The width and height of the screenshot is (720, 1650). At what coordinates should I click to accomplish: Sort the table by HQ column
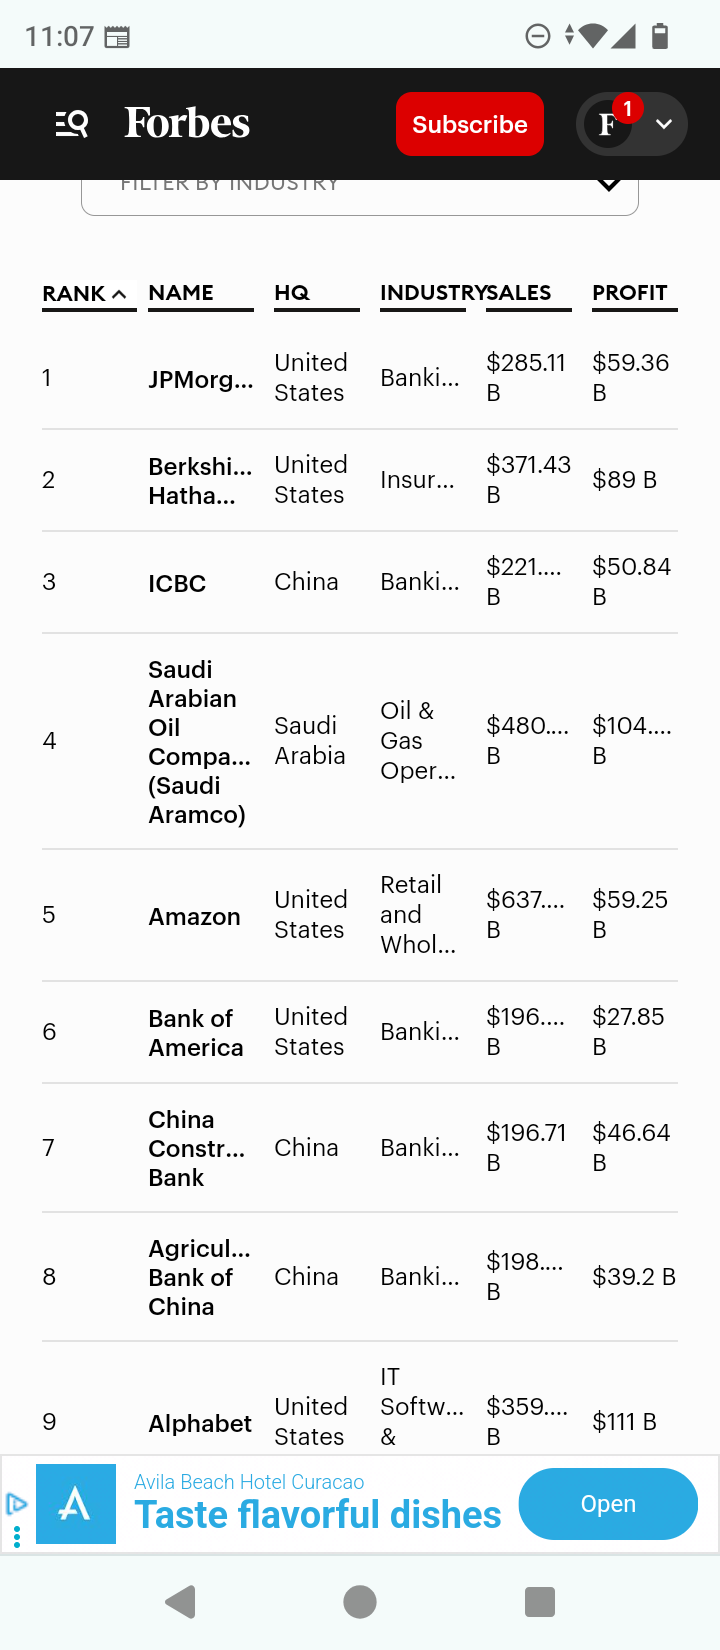tap(292, 293)
